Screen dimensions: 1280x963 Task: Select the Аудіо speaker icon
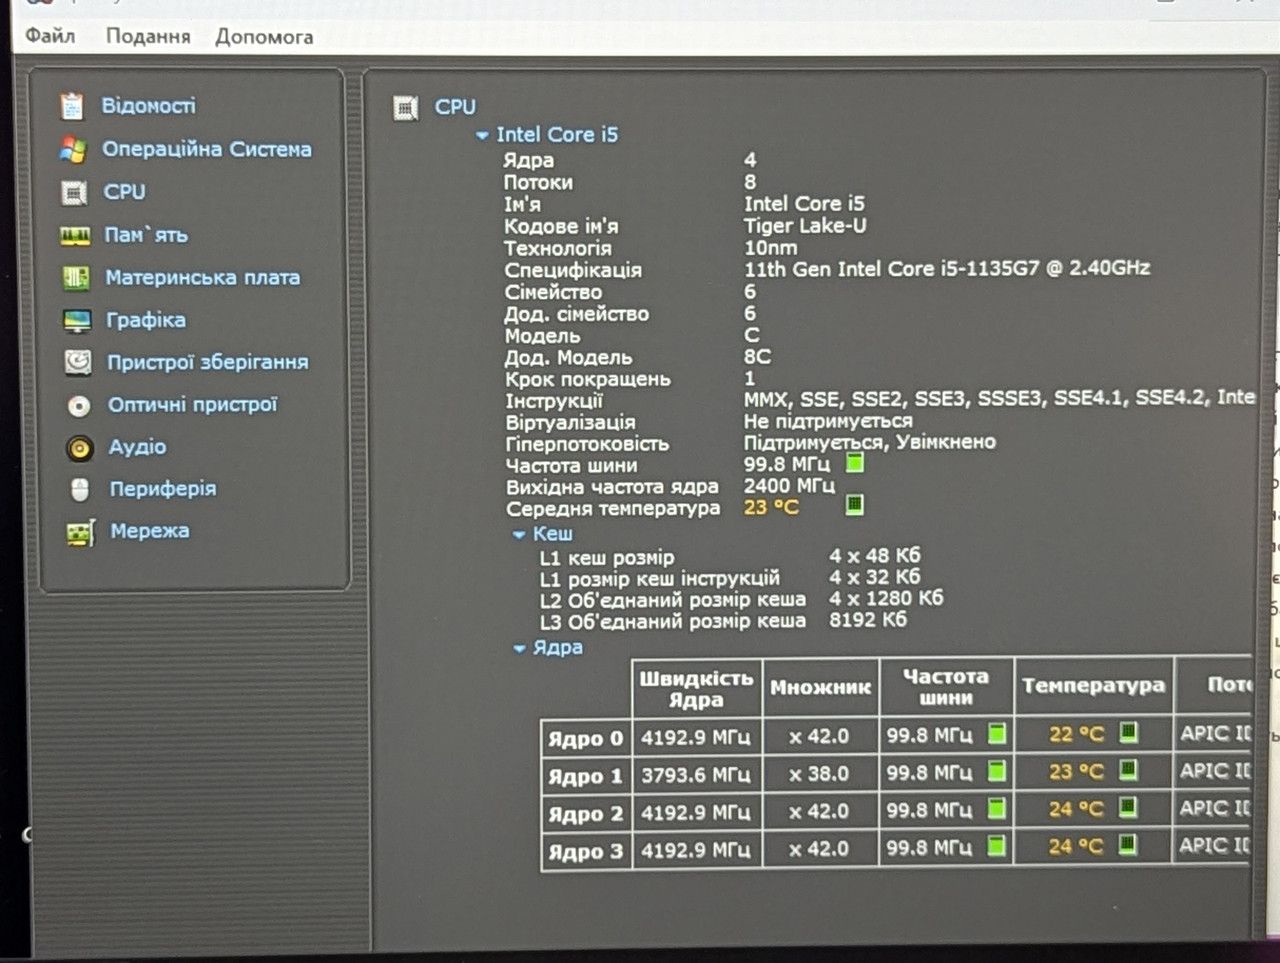pos(80,448)
